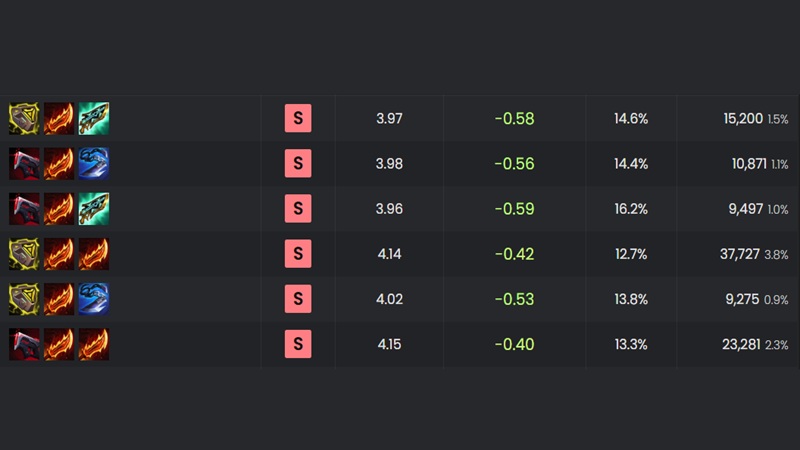The height and width of the screenshot is (450, 800).
Task: Click the S tier badge in the 15,200 row
Action: pyautogui.click(x=297, y=119)
